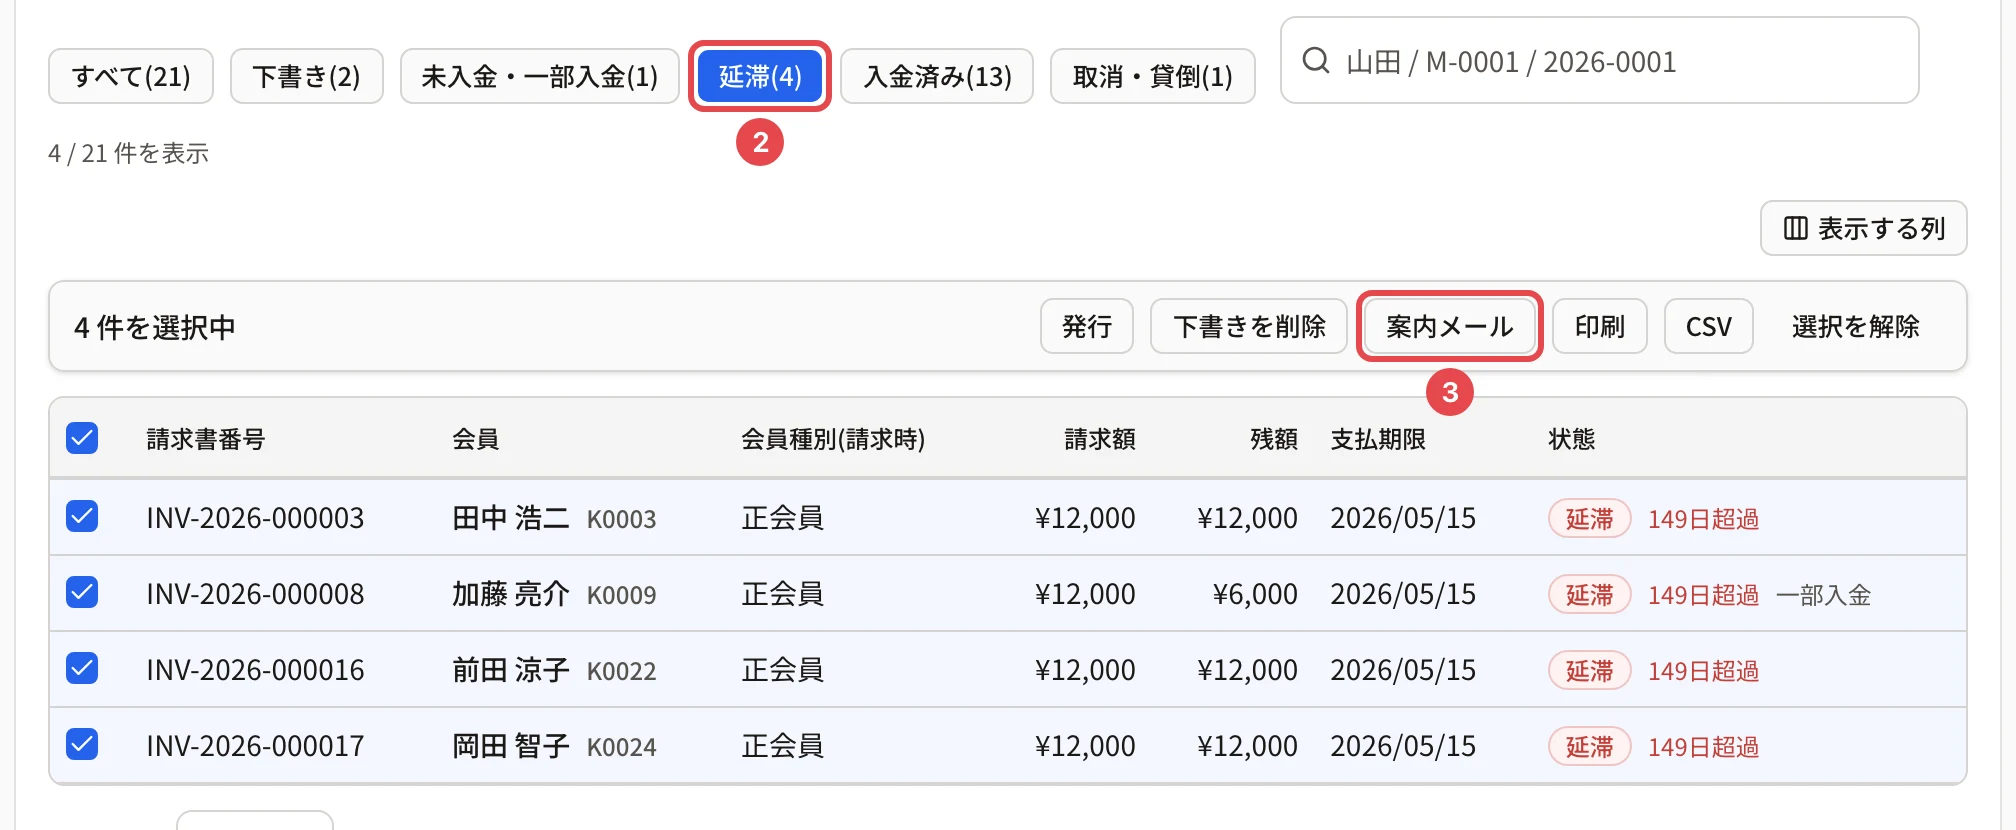
Task: Open the 延滞(4) filter tab
Action: point(760,76)
